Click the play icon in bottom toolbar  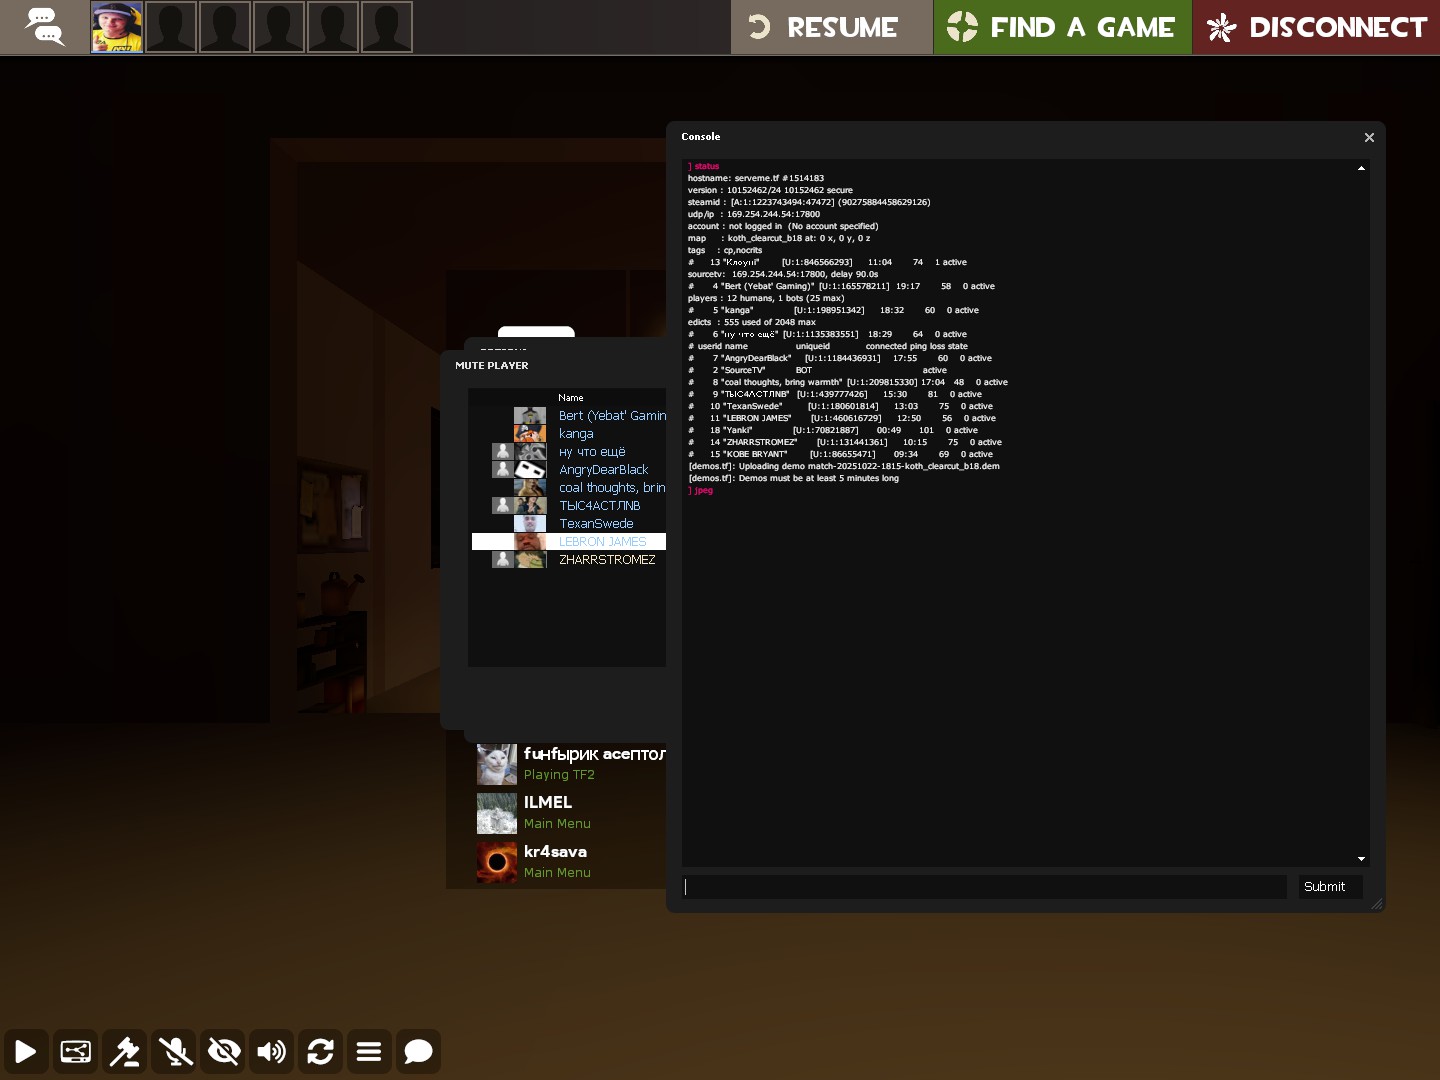point(26,1052)
